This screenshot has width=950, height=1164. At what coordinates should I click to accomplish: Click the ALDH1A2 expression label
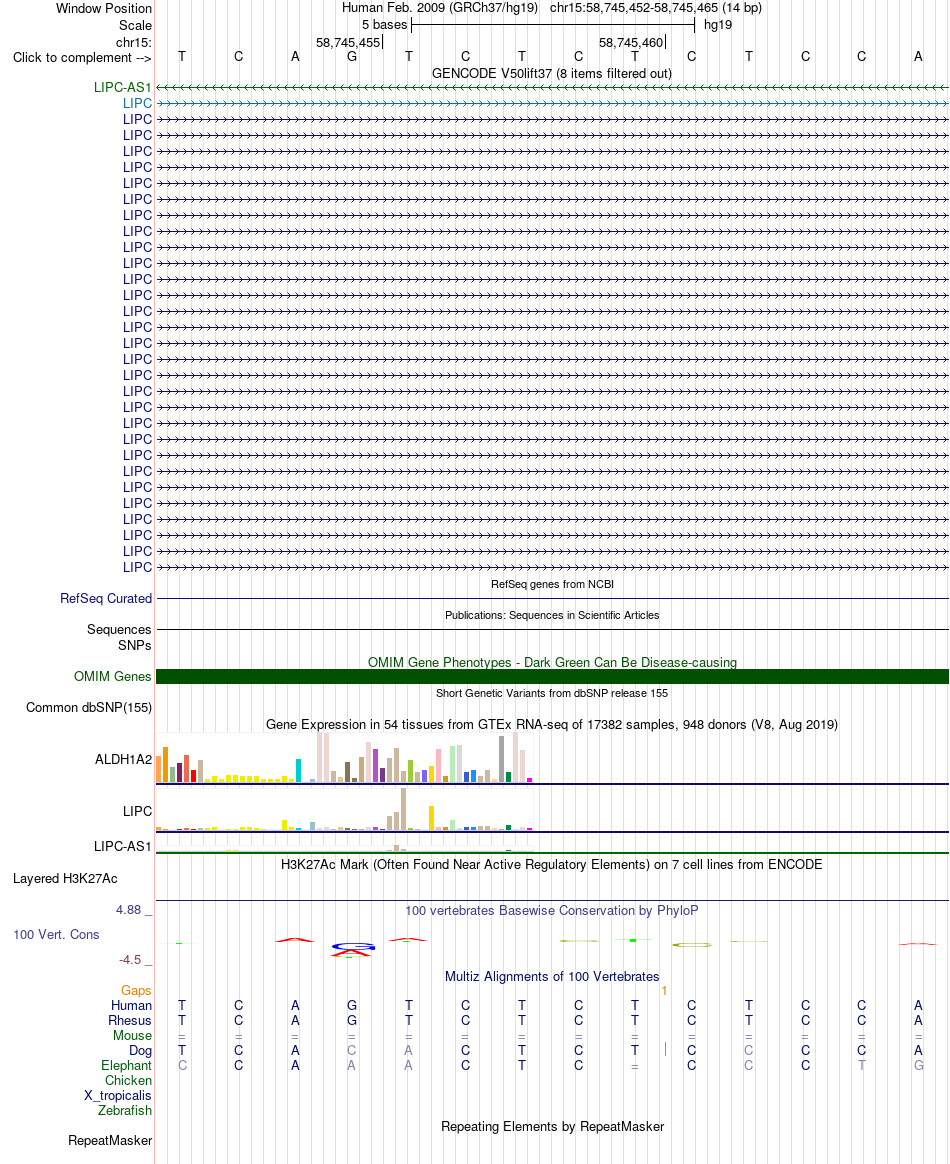[x=123, y=759]
